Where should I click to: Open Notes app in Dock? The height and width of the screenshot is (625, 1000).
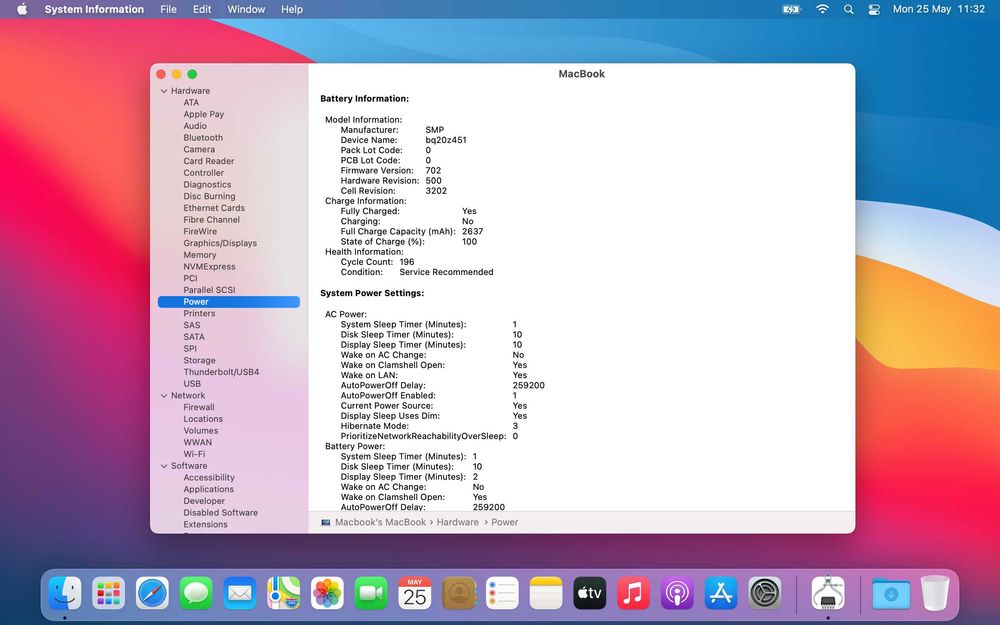(x=546, y=593)
